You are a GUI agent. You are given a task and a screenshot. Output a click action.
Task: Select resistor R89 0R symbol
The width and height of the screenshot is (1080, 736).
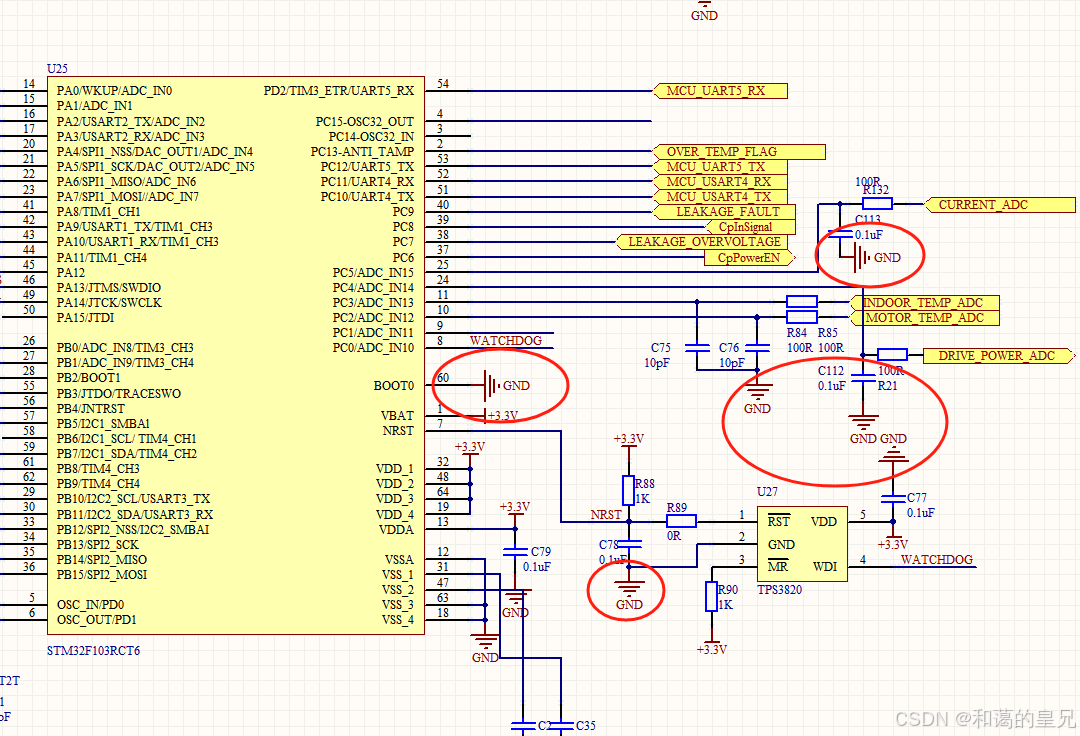(x=681, y=521)
